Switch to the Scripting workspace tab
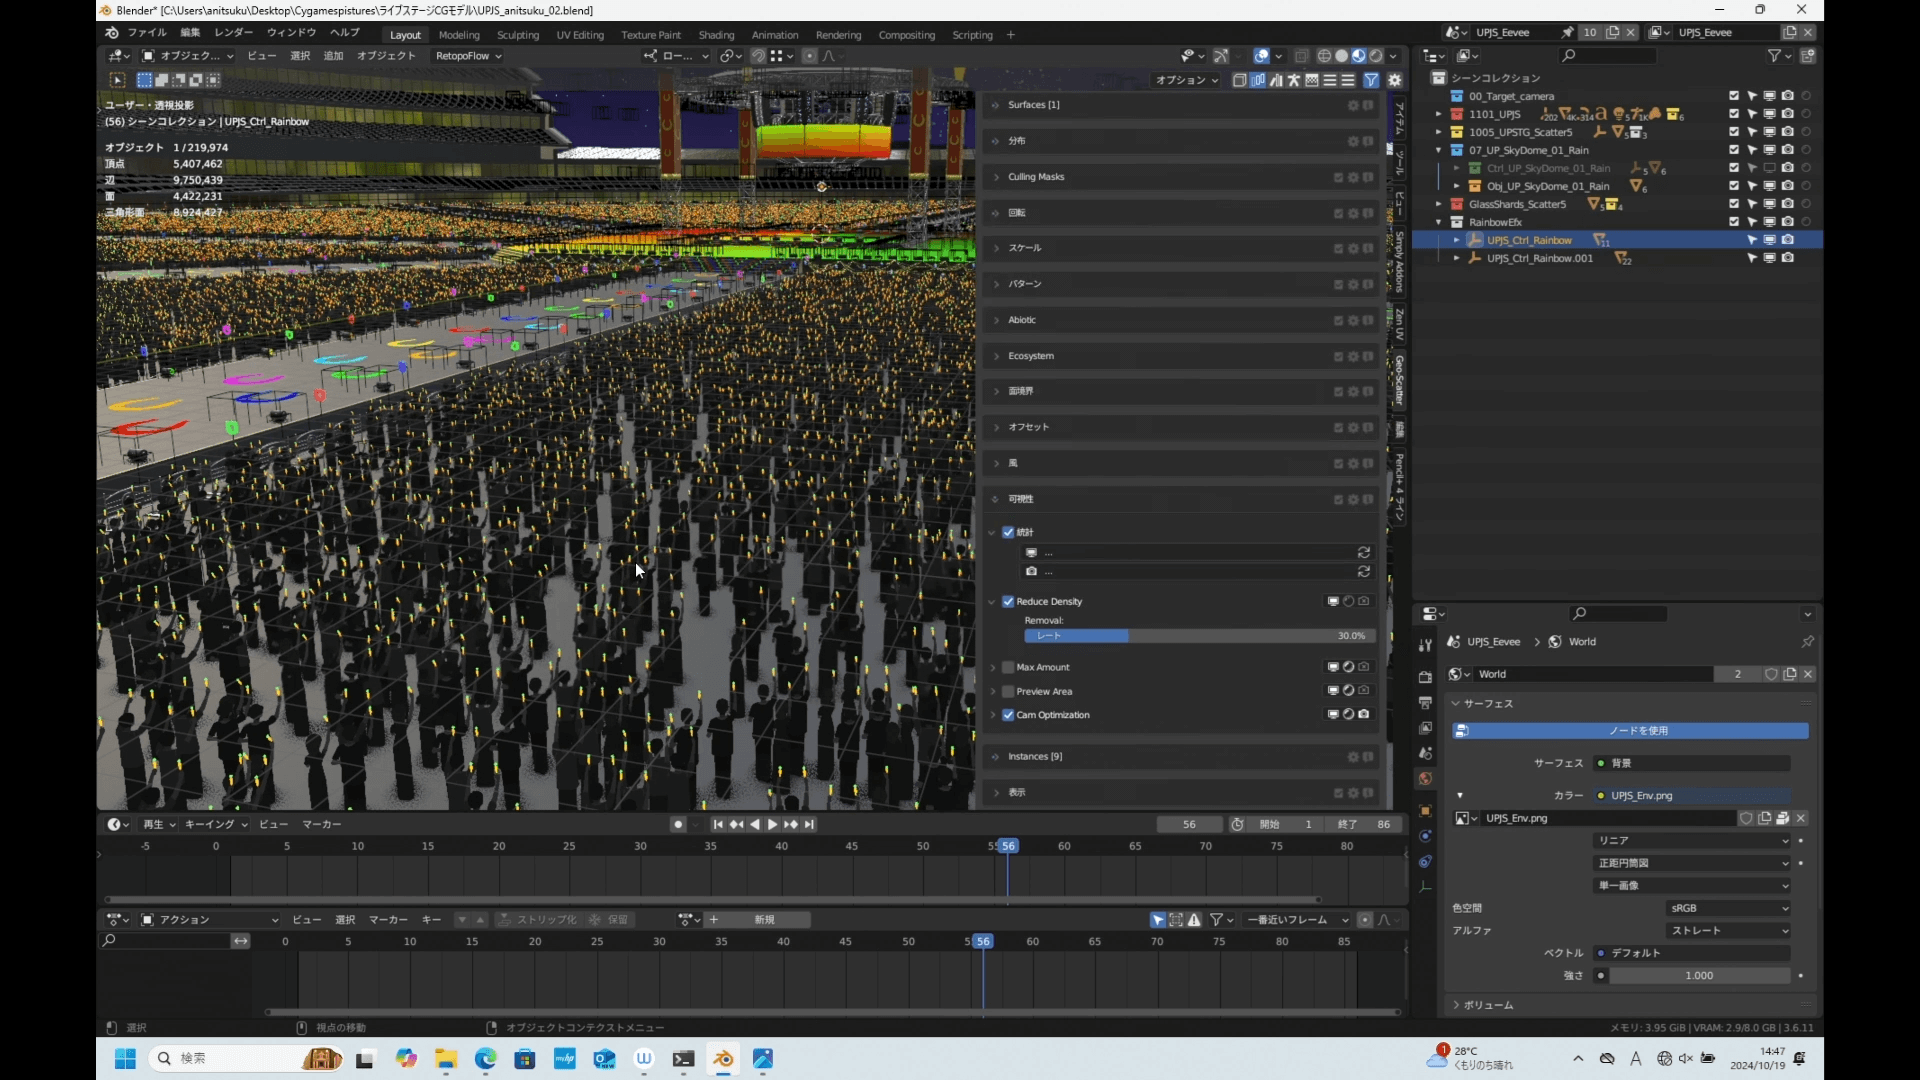Image resolution: width=1920 pixels, height=1080 pixels. pyautogui.click(x=972, y=35)
